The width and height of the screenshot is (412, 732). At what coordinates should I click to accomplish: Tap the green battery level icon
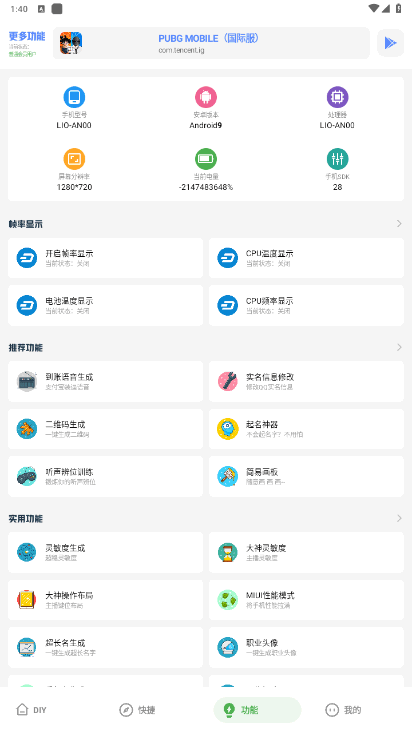206,159
